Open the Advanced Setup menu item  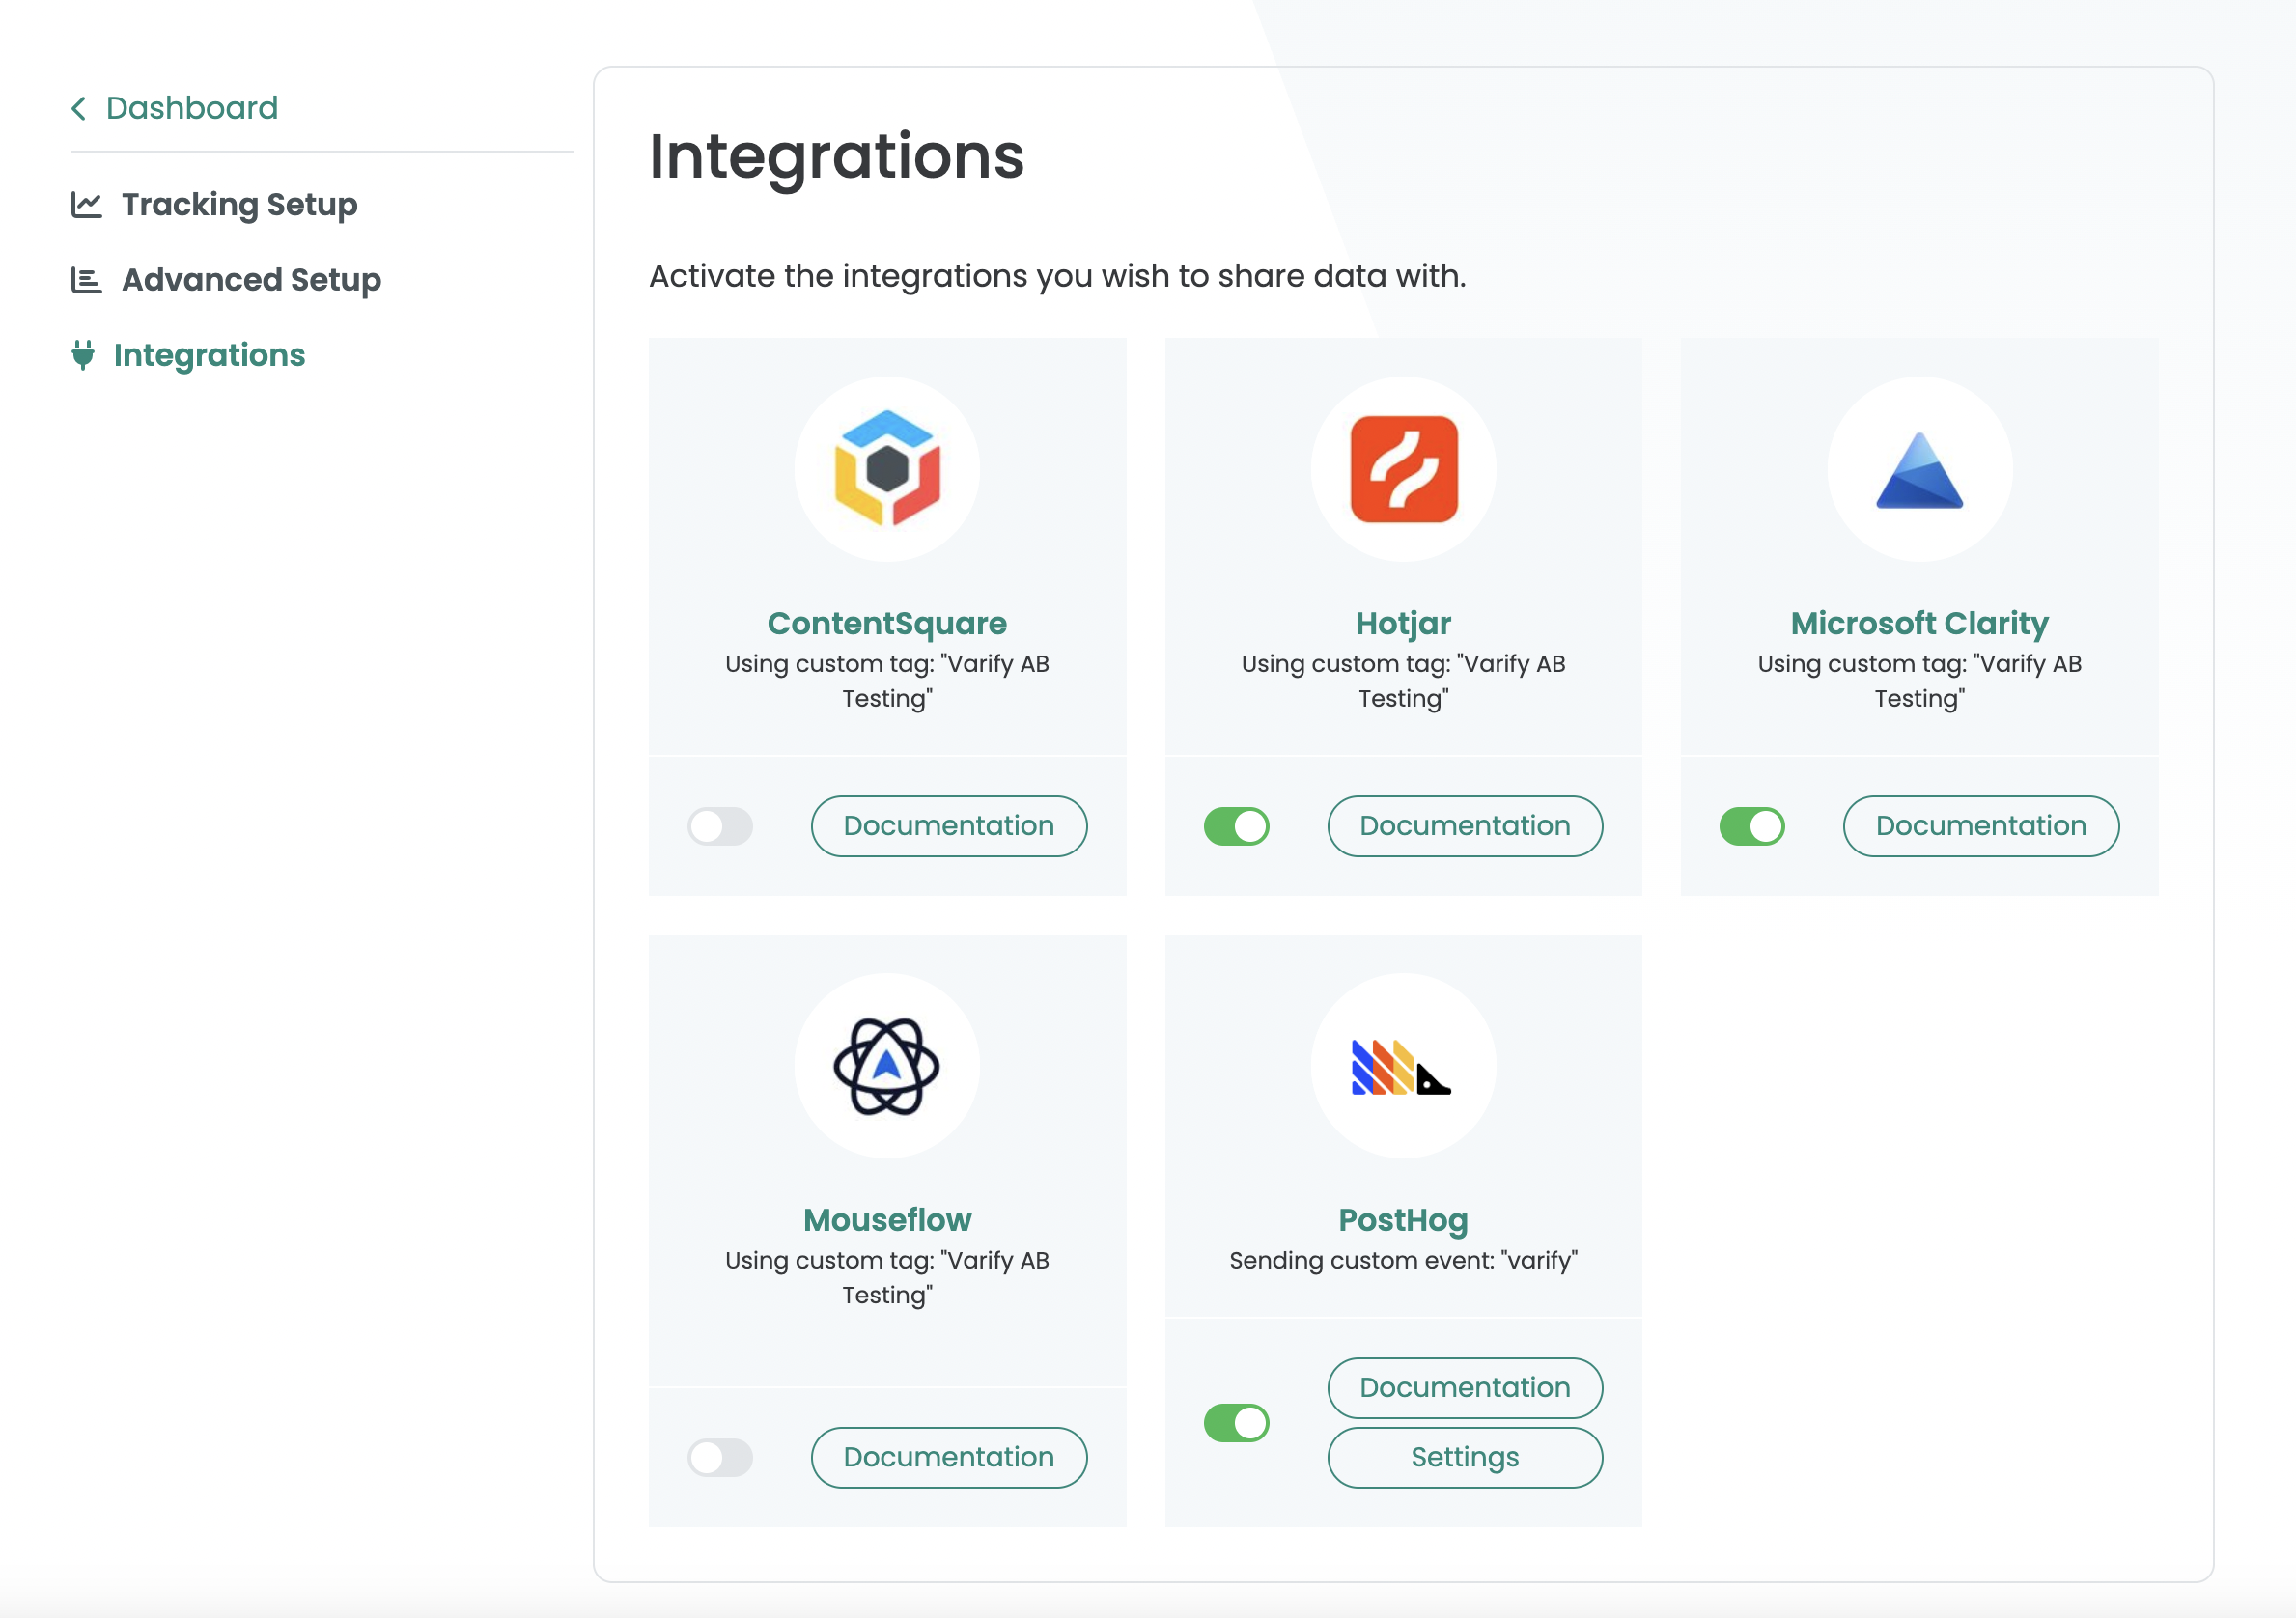(x=251, y=280)
